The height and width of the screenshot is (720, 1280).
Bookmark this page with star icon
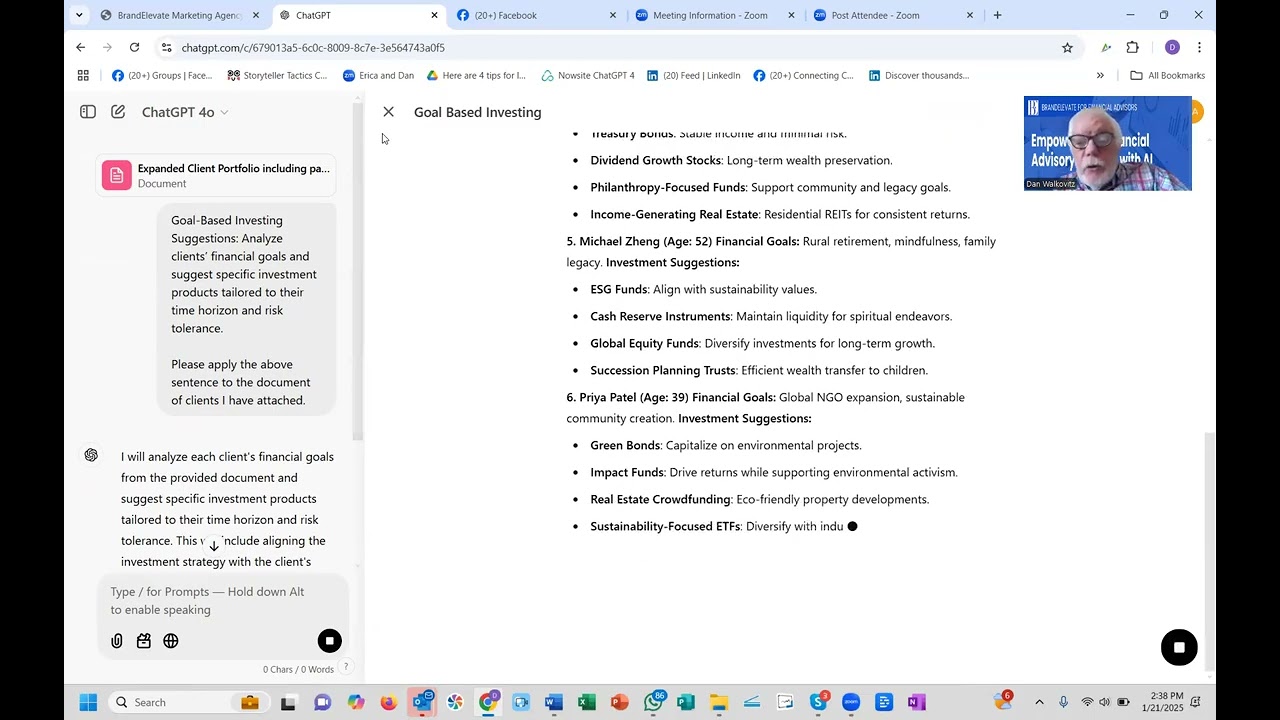[1067, 47]
